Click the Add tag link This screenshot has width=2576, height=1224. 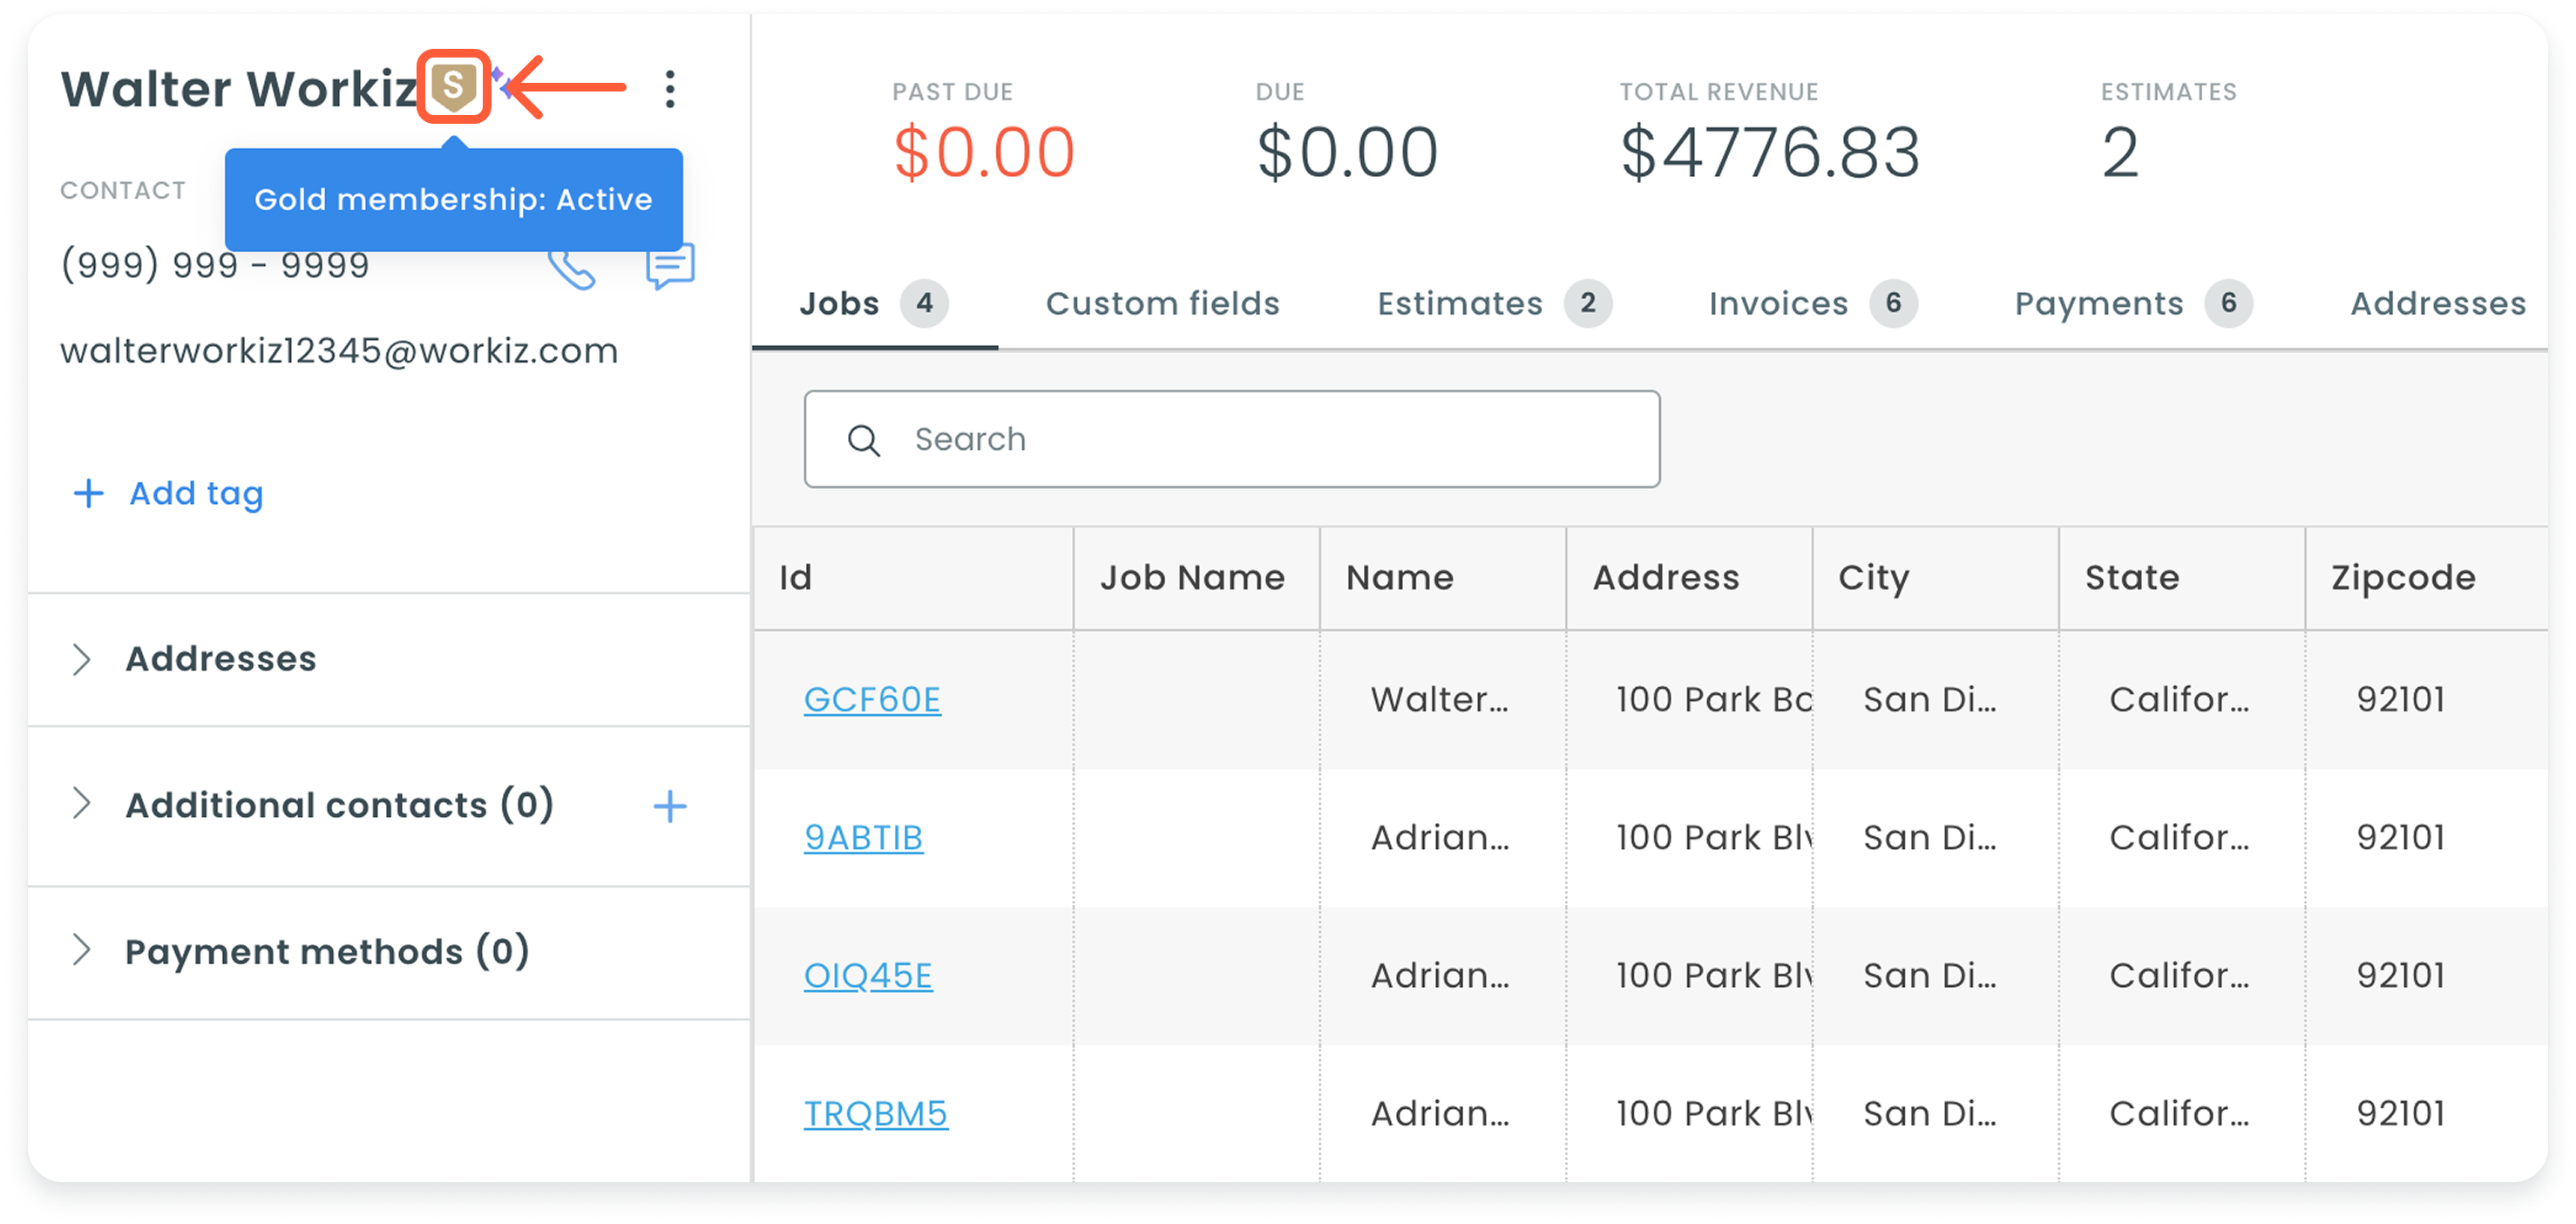click(x=196, y=493)
